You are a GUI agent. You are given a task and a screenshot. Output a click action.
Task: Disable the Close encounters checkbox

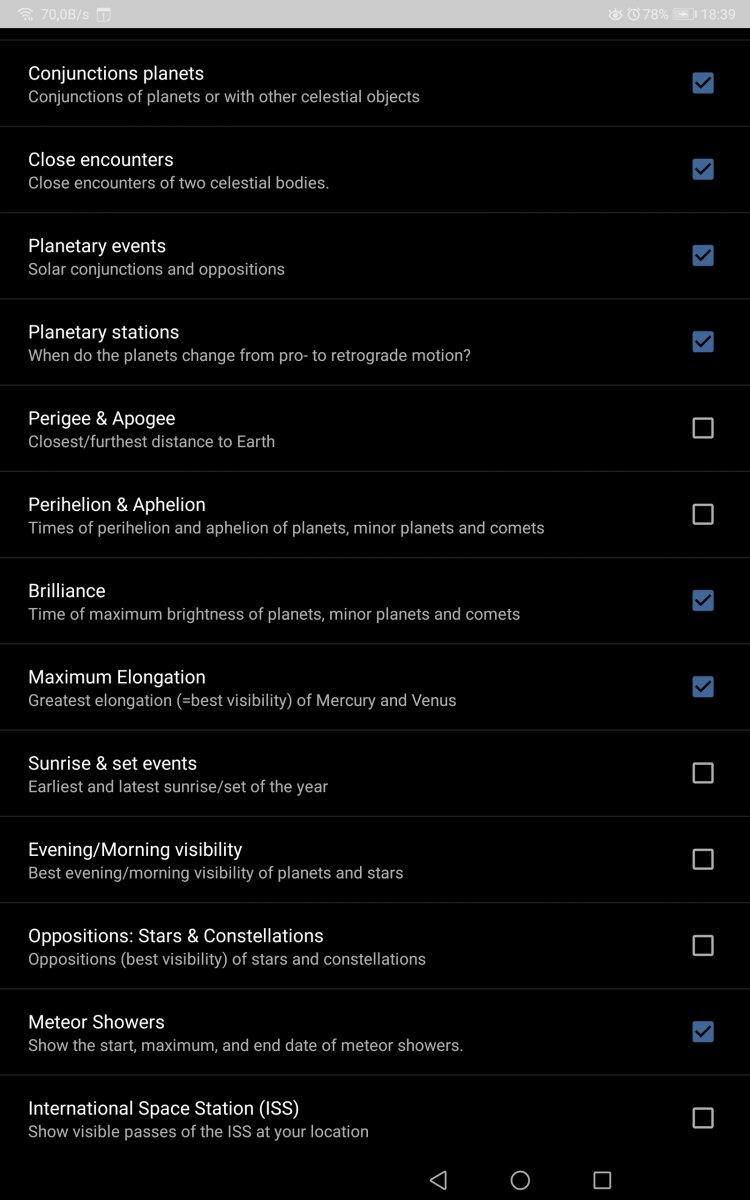[x=703, y=169]
